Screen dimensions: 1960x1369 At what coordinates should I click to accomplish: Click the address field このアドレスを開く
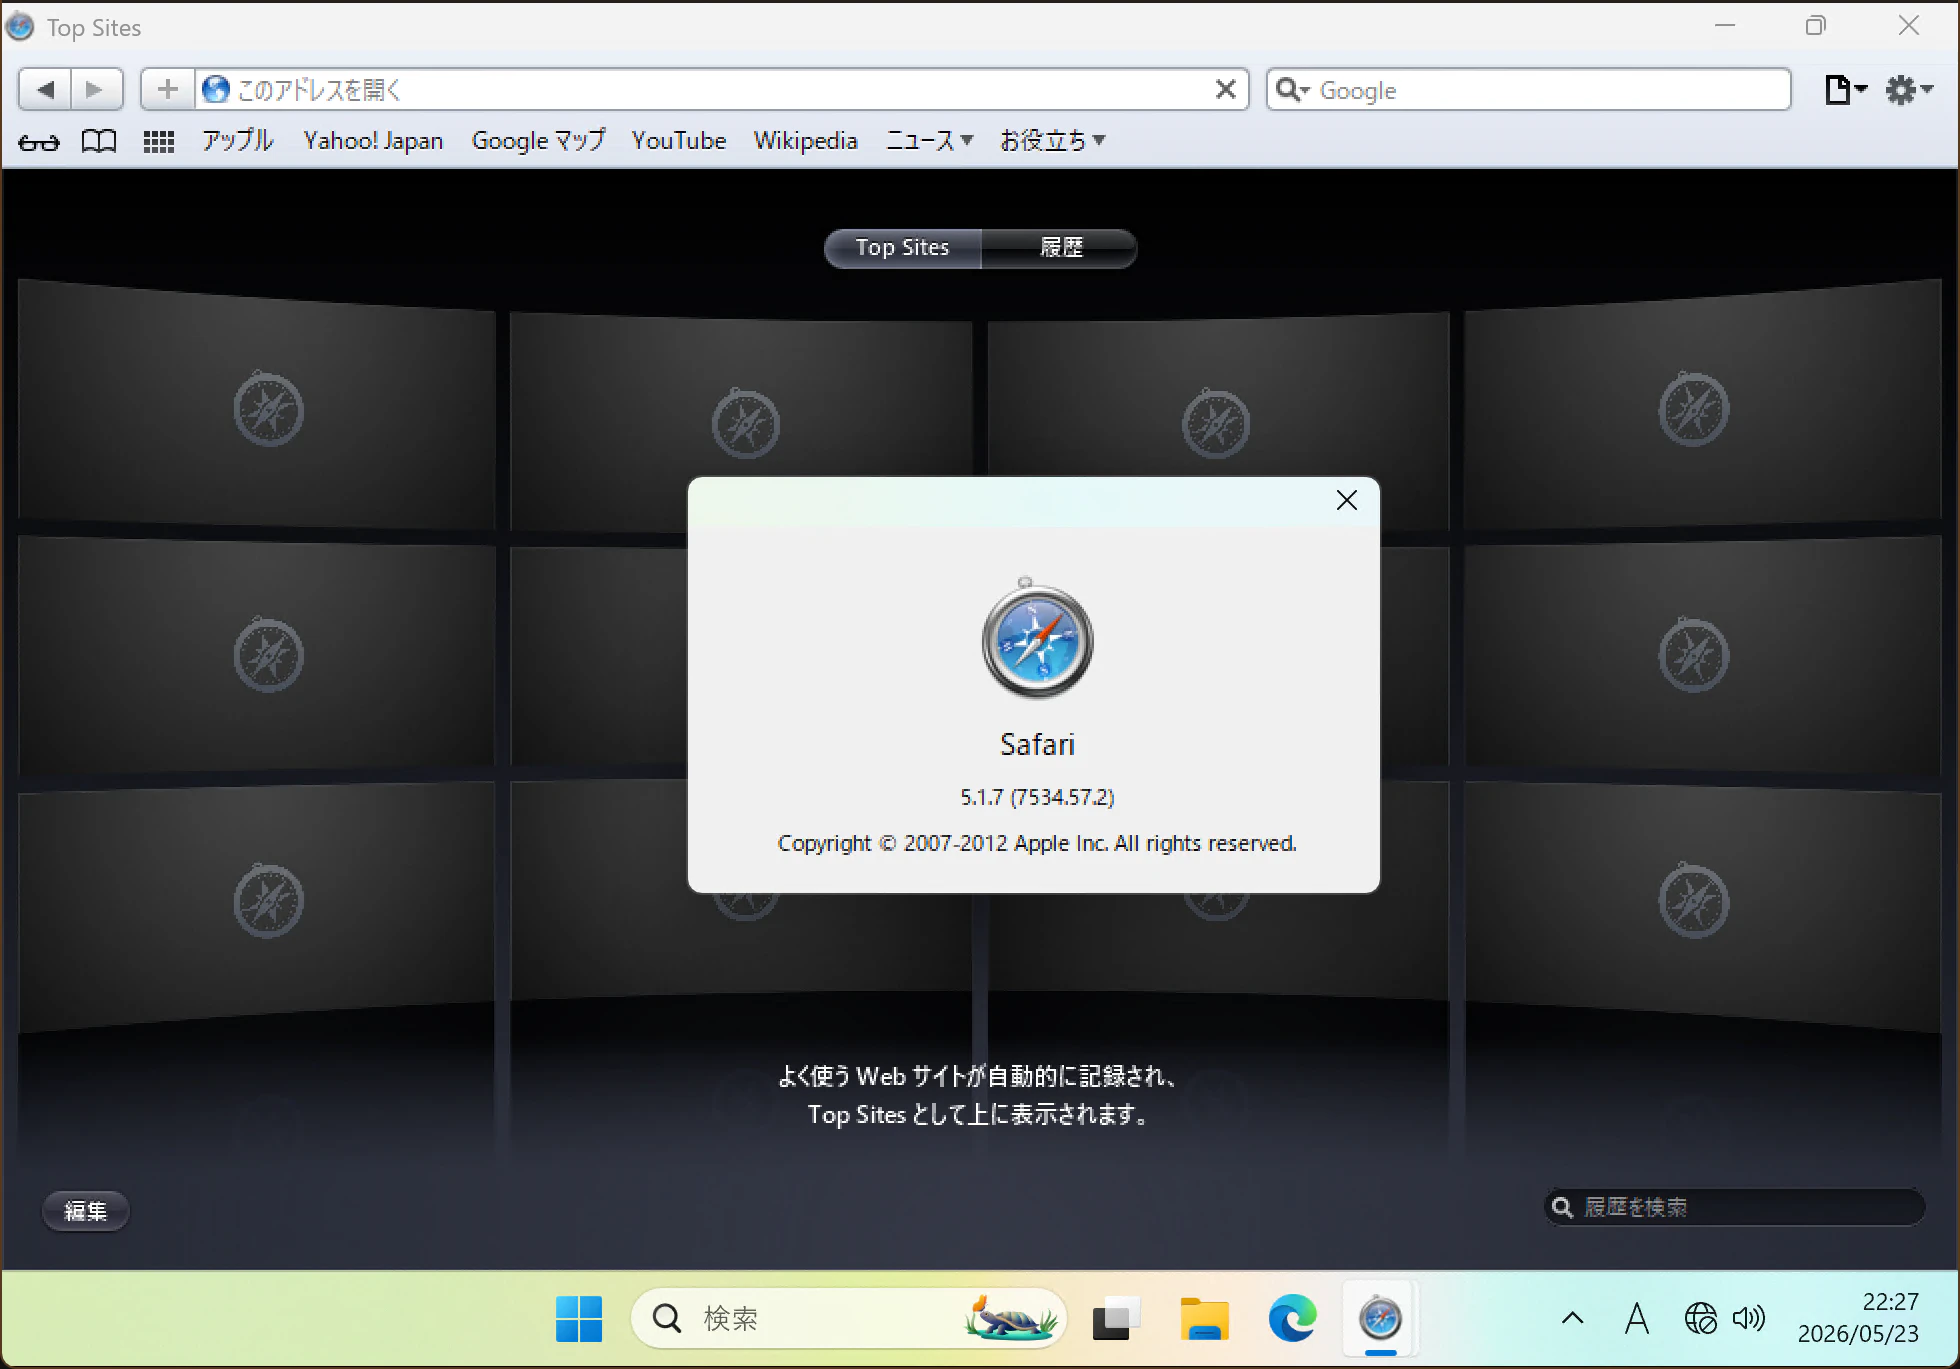720,90
